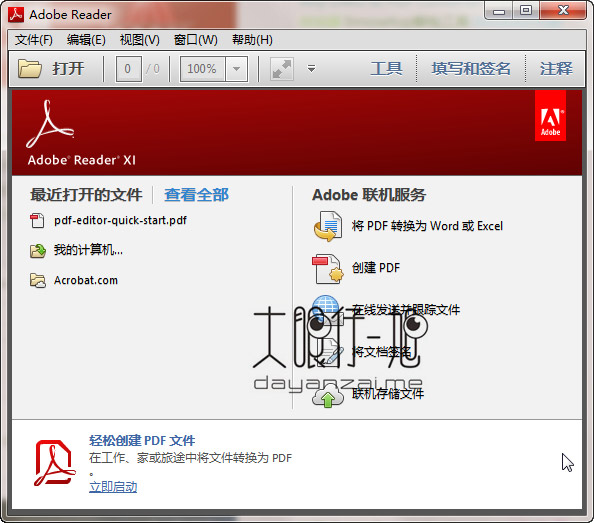The height and width of the screenshot is (523, 594).
Task: Click the Acrobat.com folder icon
Action: (38, 281)
